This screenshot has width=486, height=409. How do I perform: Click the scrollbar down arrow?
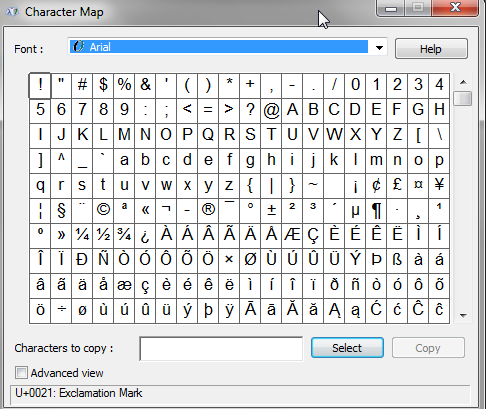point(463,315)
